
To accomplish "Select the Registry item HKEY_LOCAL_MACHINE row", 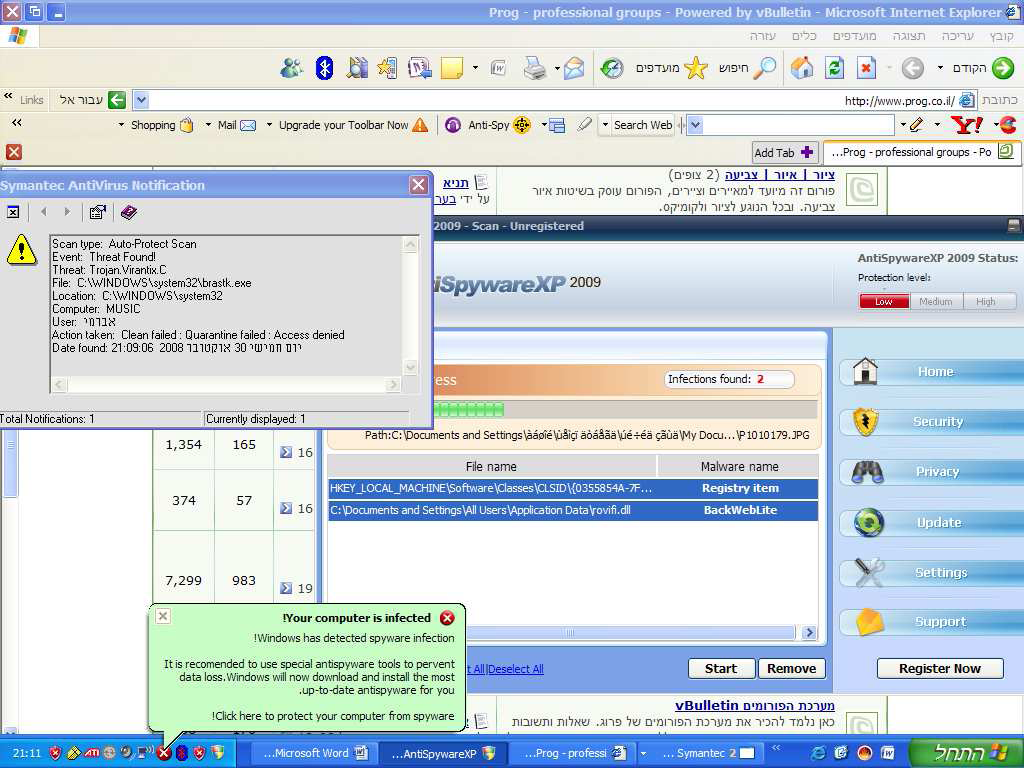I will 573,488.
